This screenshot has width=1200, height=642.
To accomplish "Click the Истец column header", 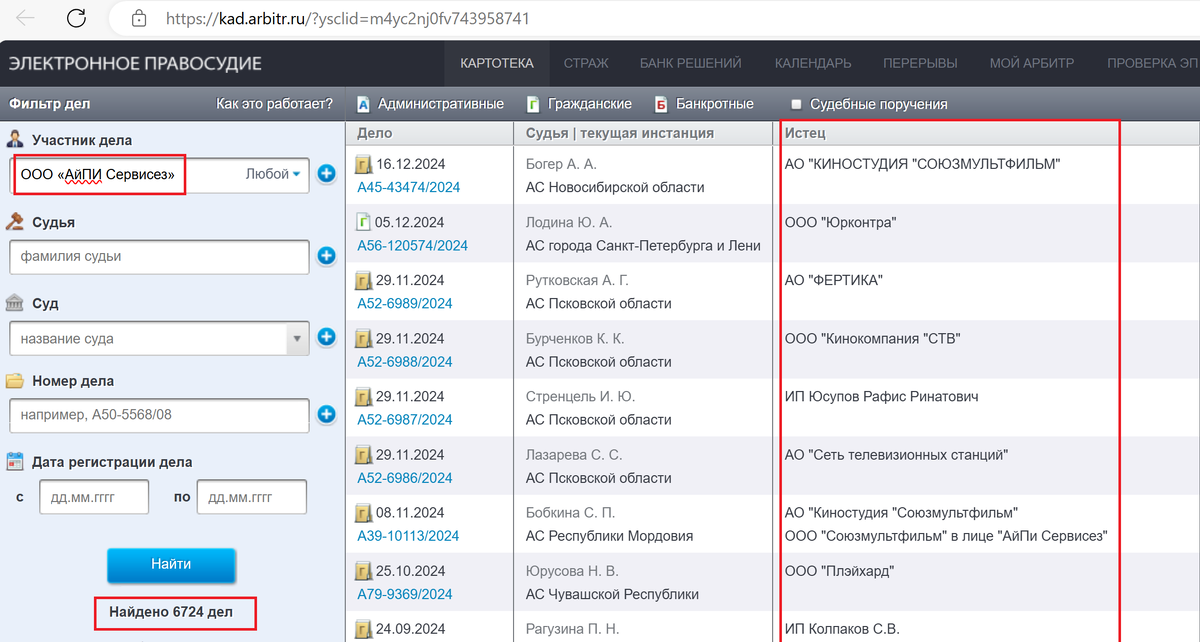I will click(805, 133).
